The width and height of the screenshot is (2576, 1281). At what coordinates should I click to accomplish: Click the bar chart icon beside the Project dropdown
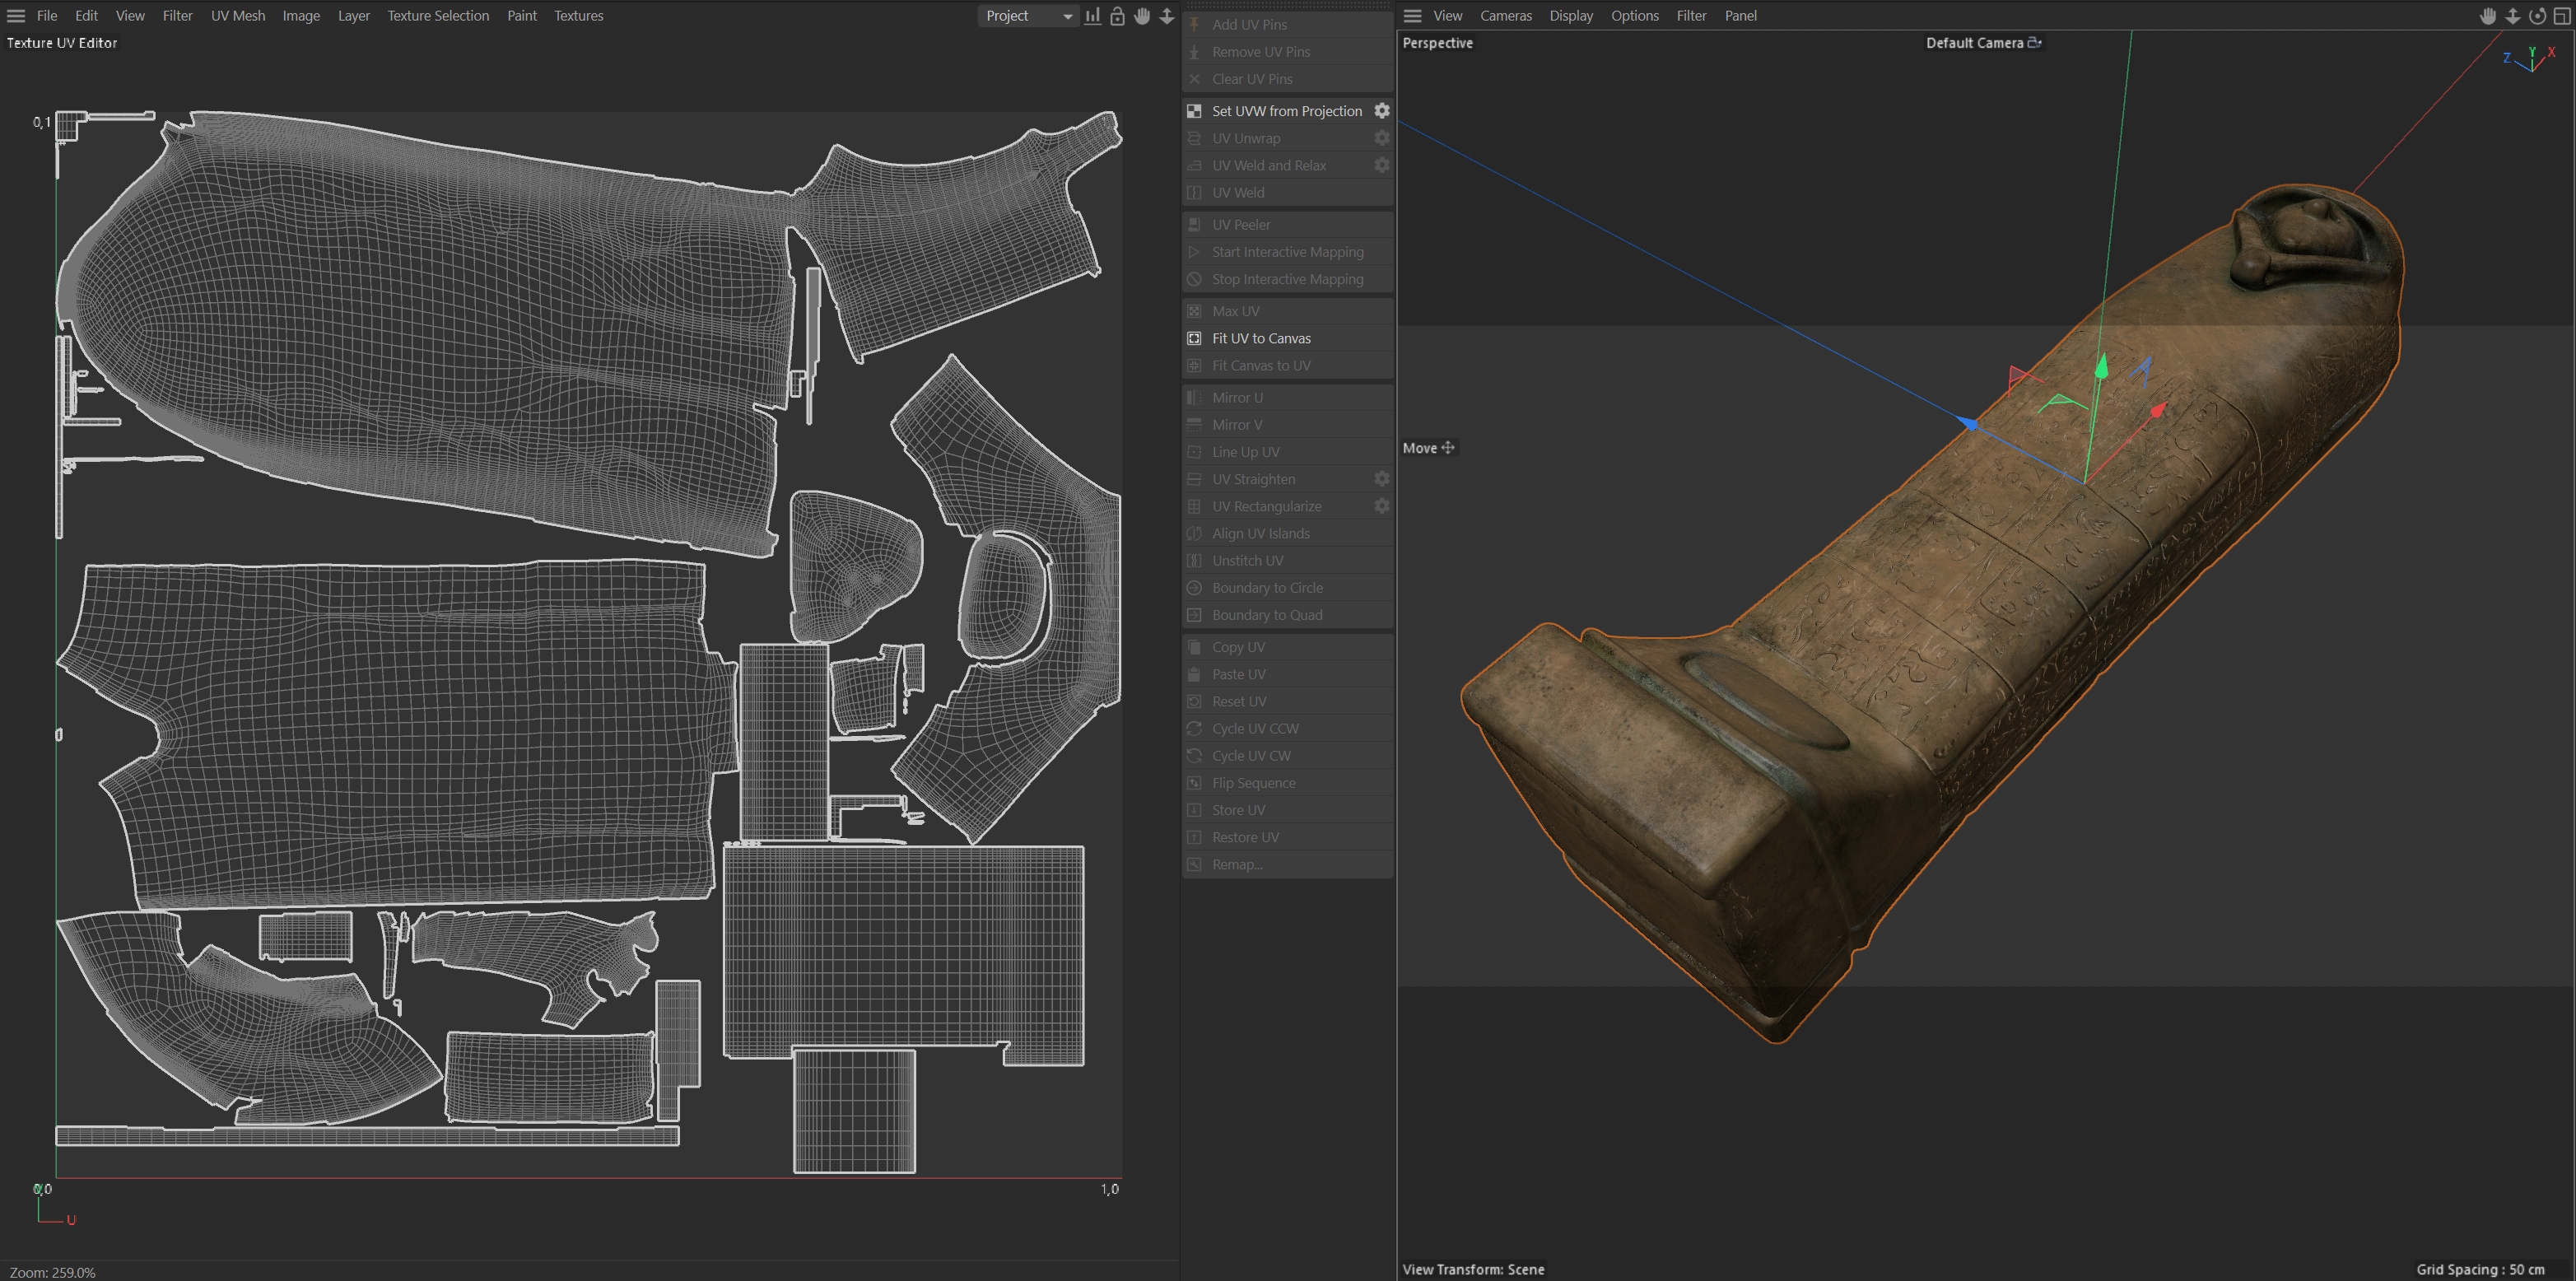point(1092,16)
